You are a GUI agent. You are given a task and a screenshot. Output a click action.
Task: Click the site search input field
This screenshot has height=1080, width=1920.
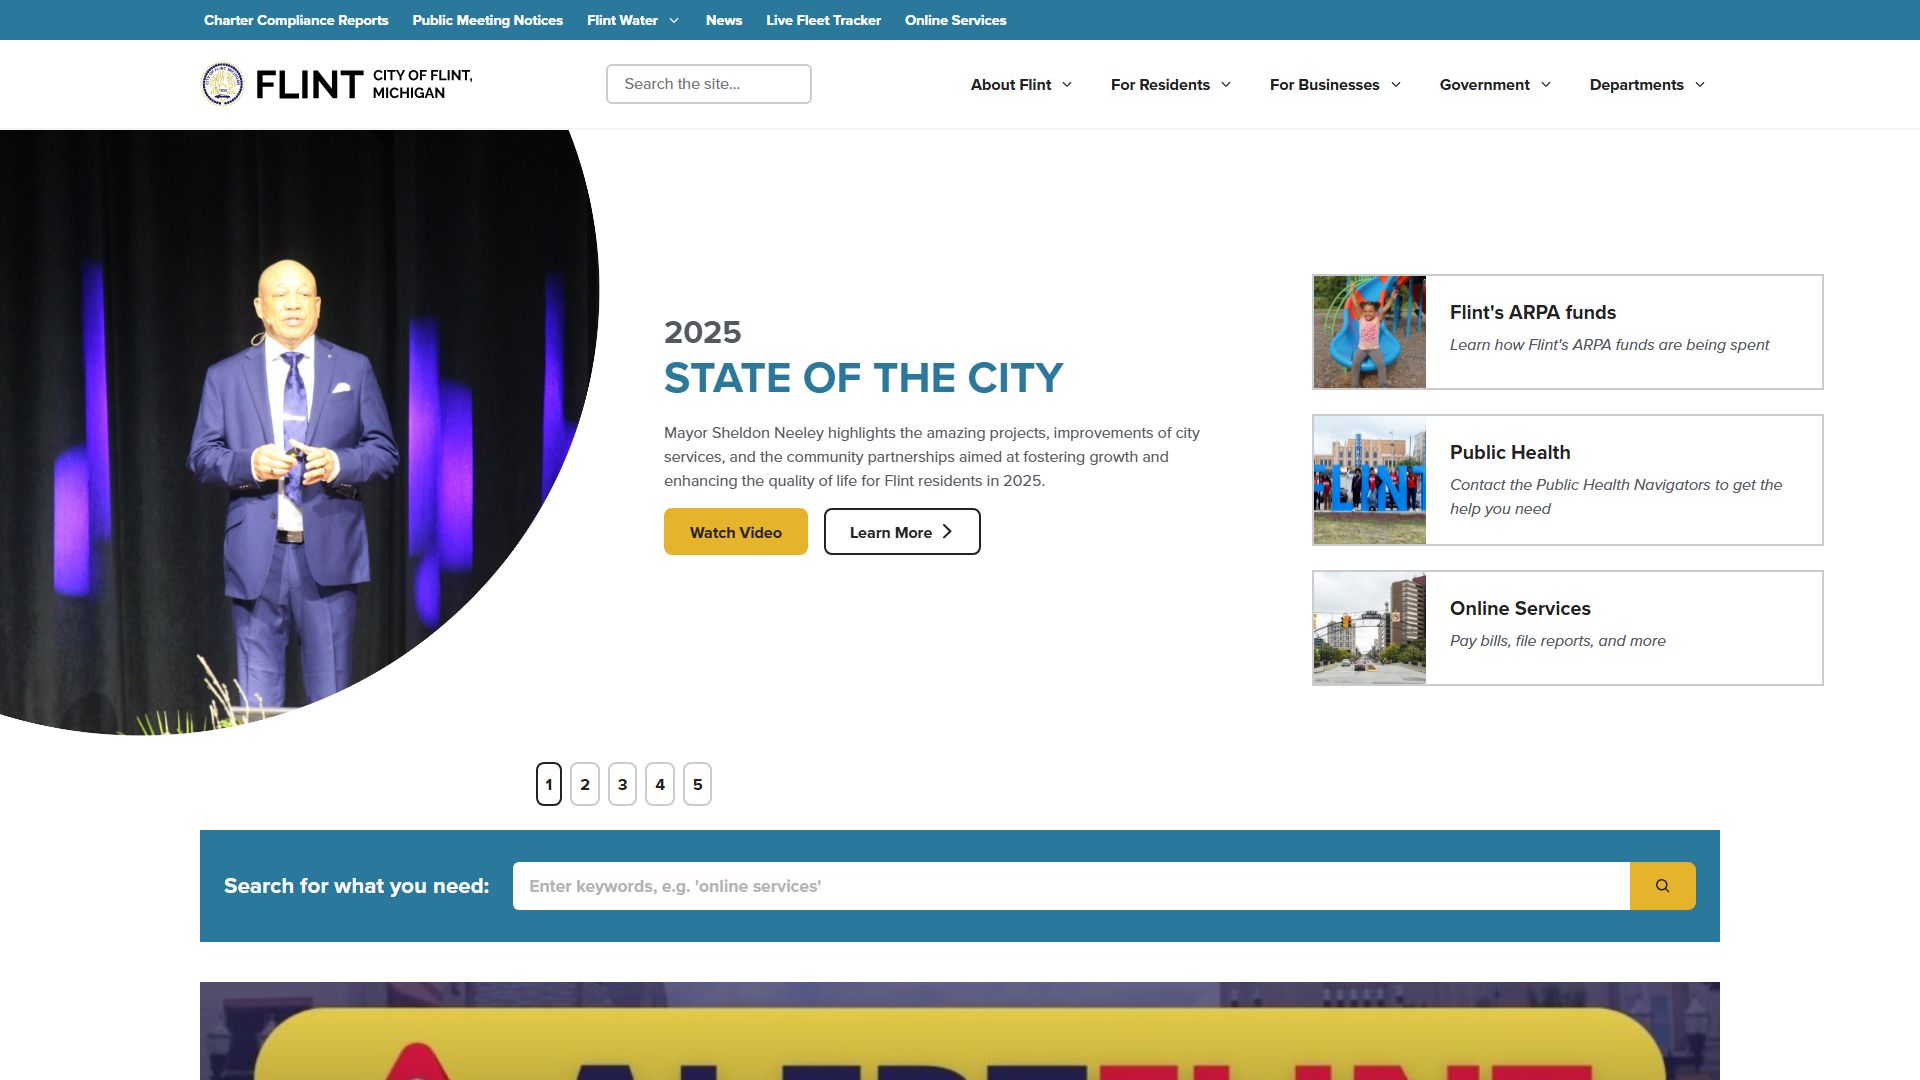click(708, 84)
